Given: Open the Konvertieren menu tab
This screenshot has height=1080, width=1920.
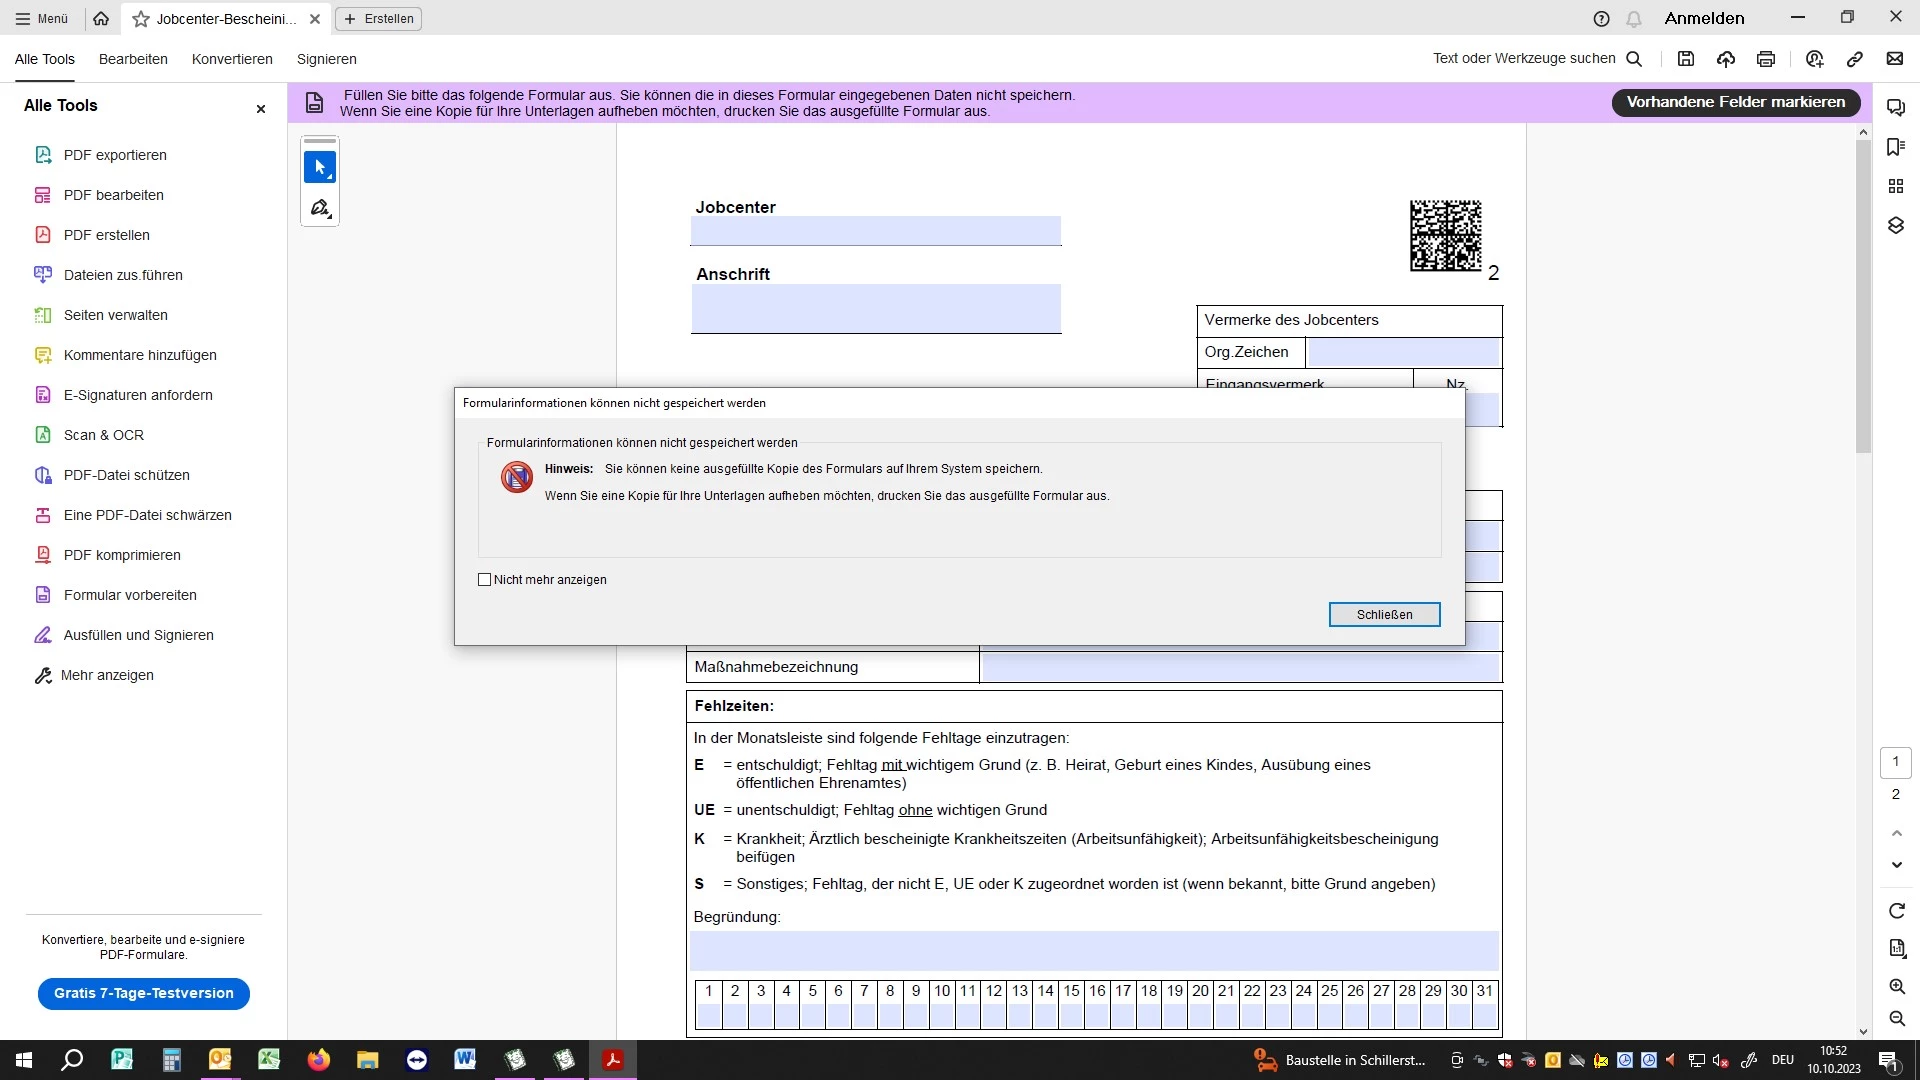Looking at the screenshot, I should pyautogui.click(x=232, y=59).
